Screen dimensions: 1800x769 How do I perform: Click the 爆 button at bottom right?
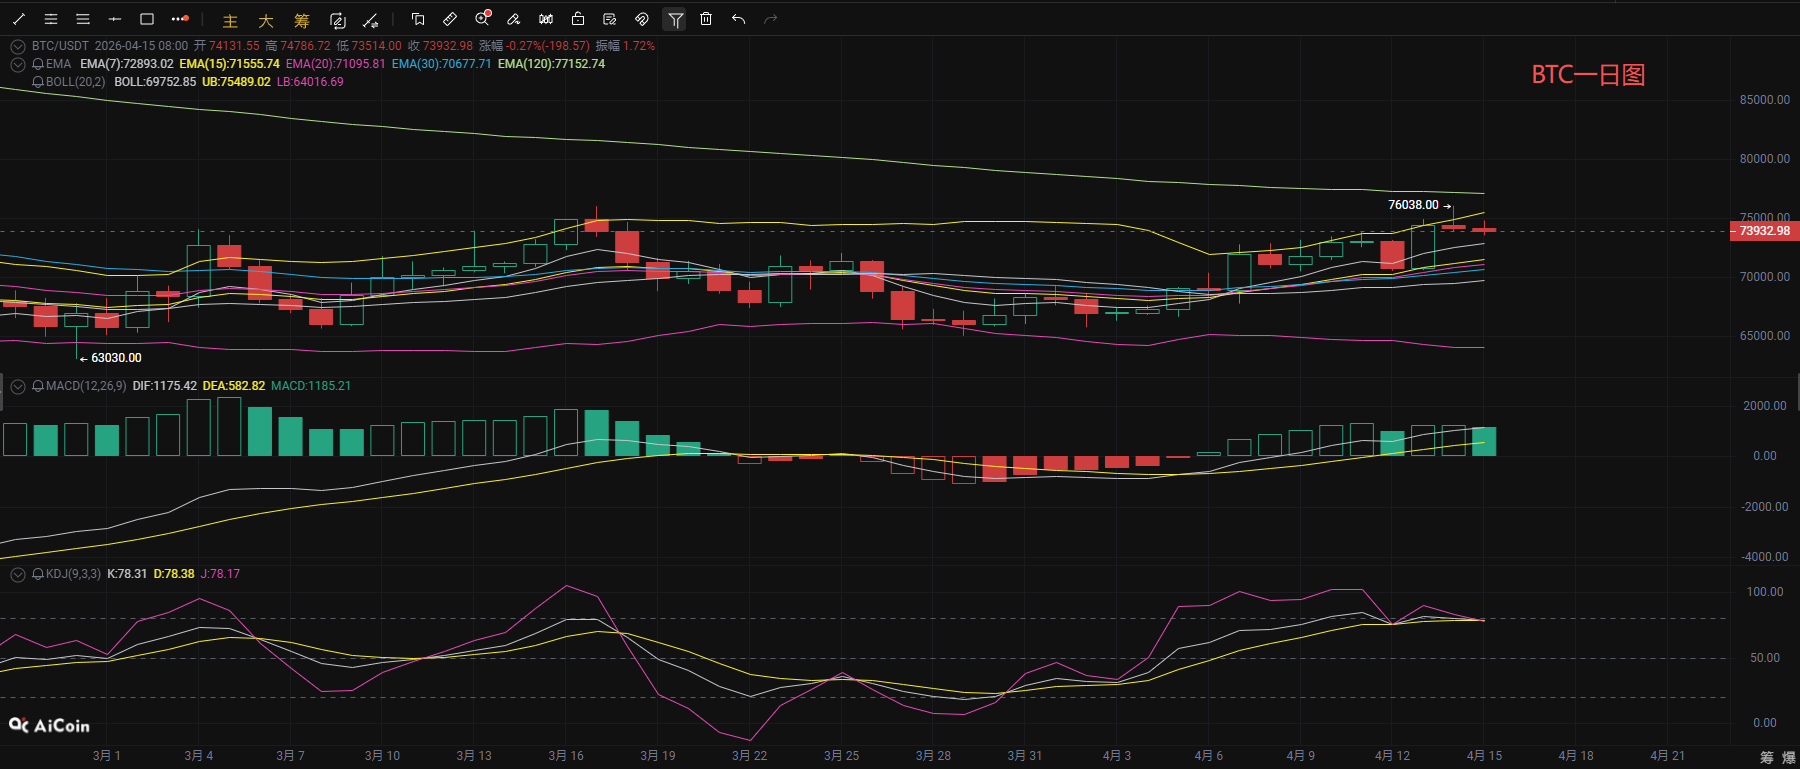click(1786, 757)
